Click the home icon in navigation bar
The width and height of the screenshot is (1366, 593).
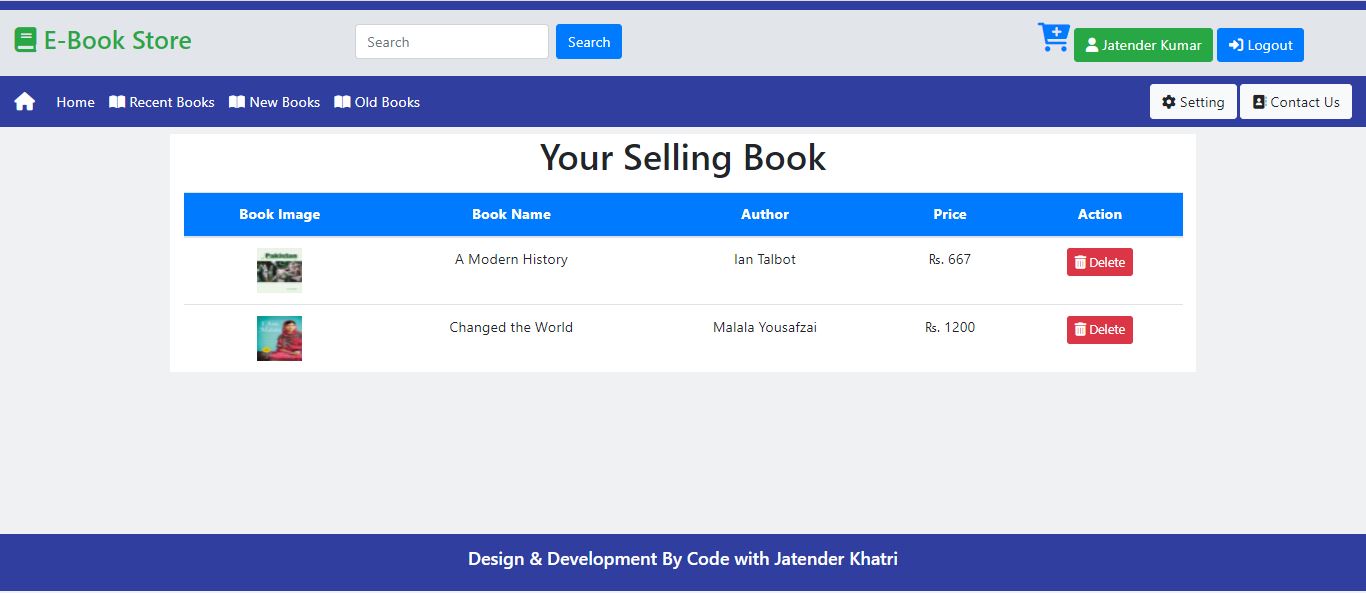[24, 100]
